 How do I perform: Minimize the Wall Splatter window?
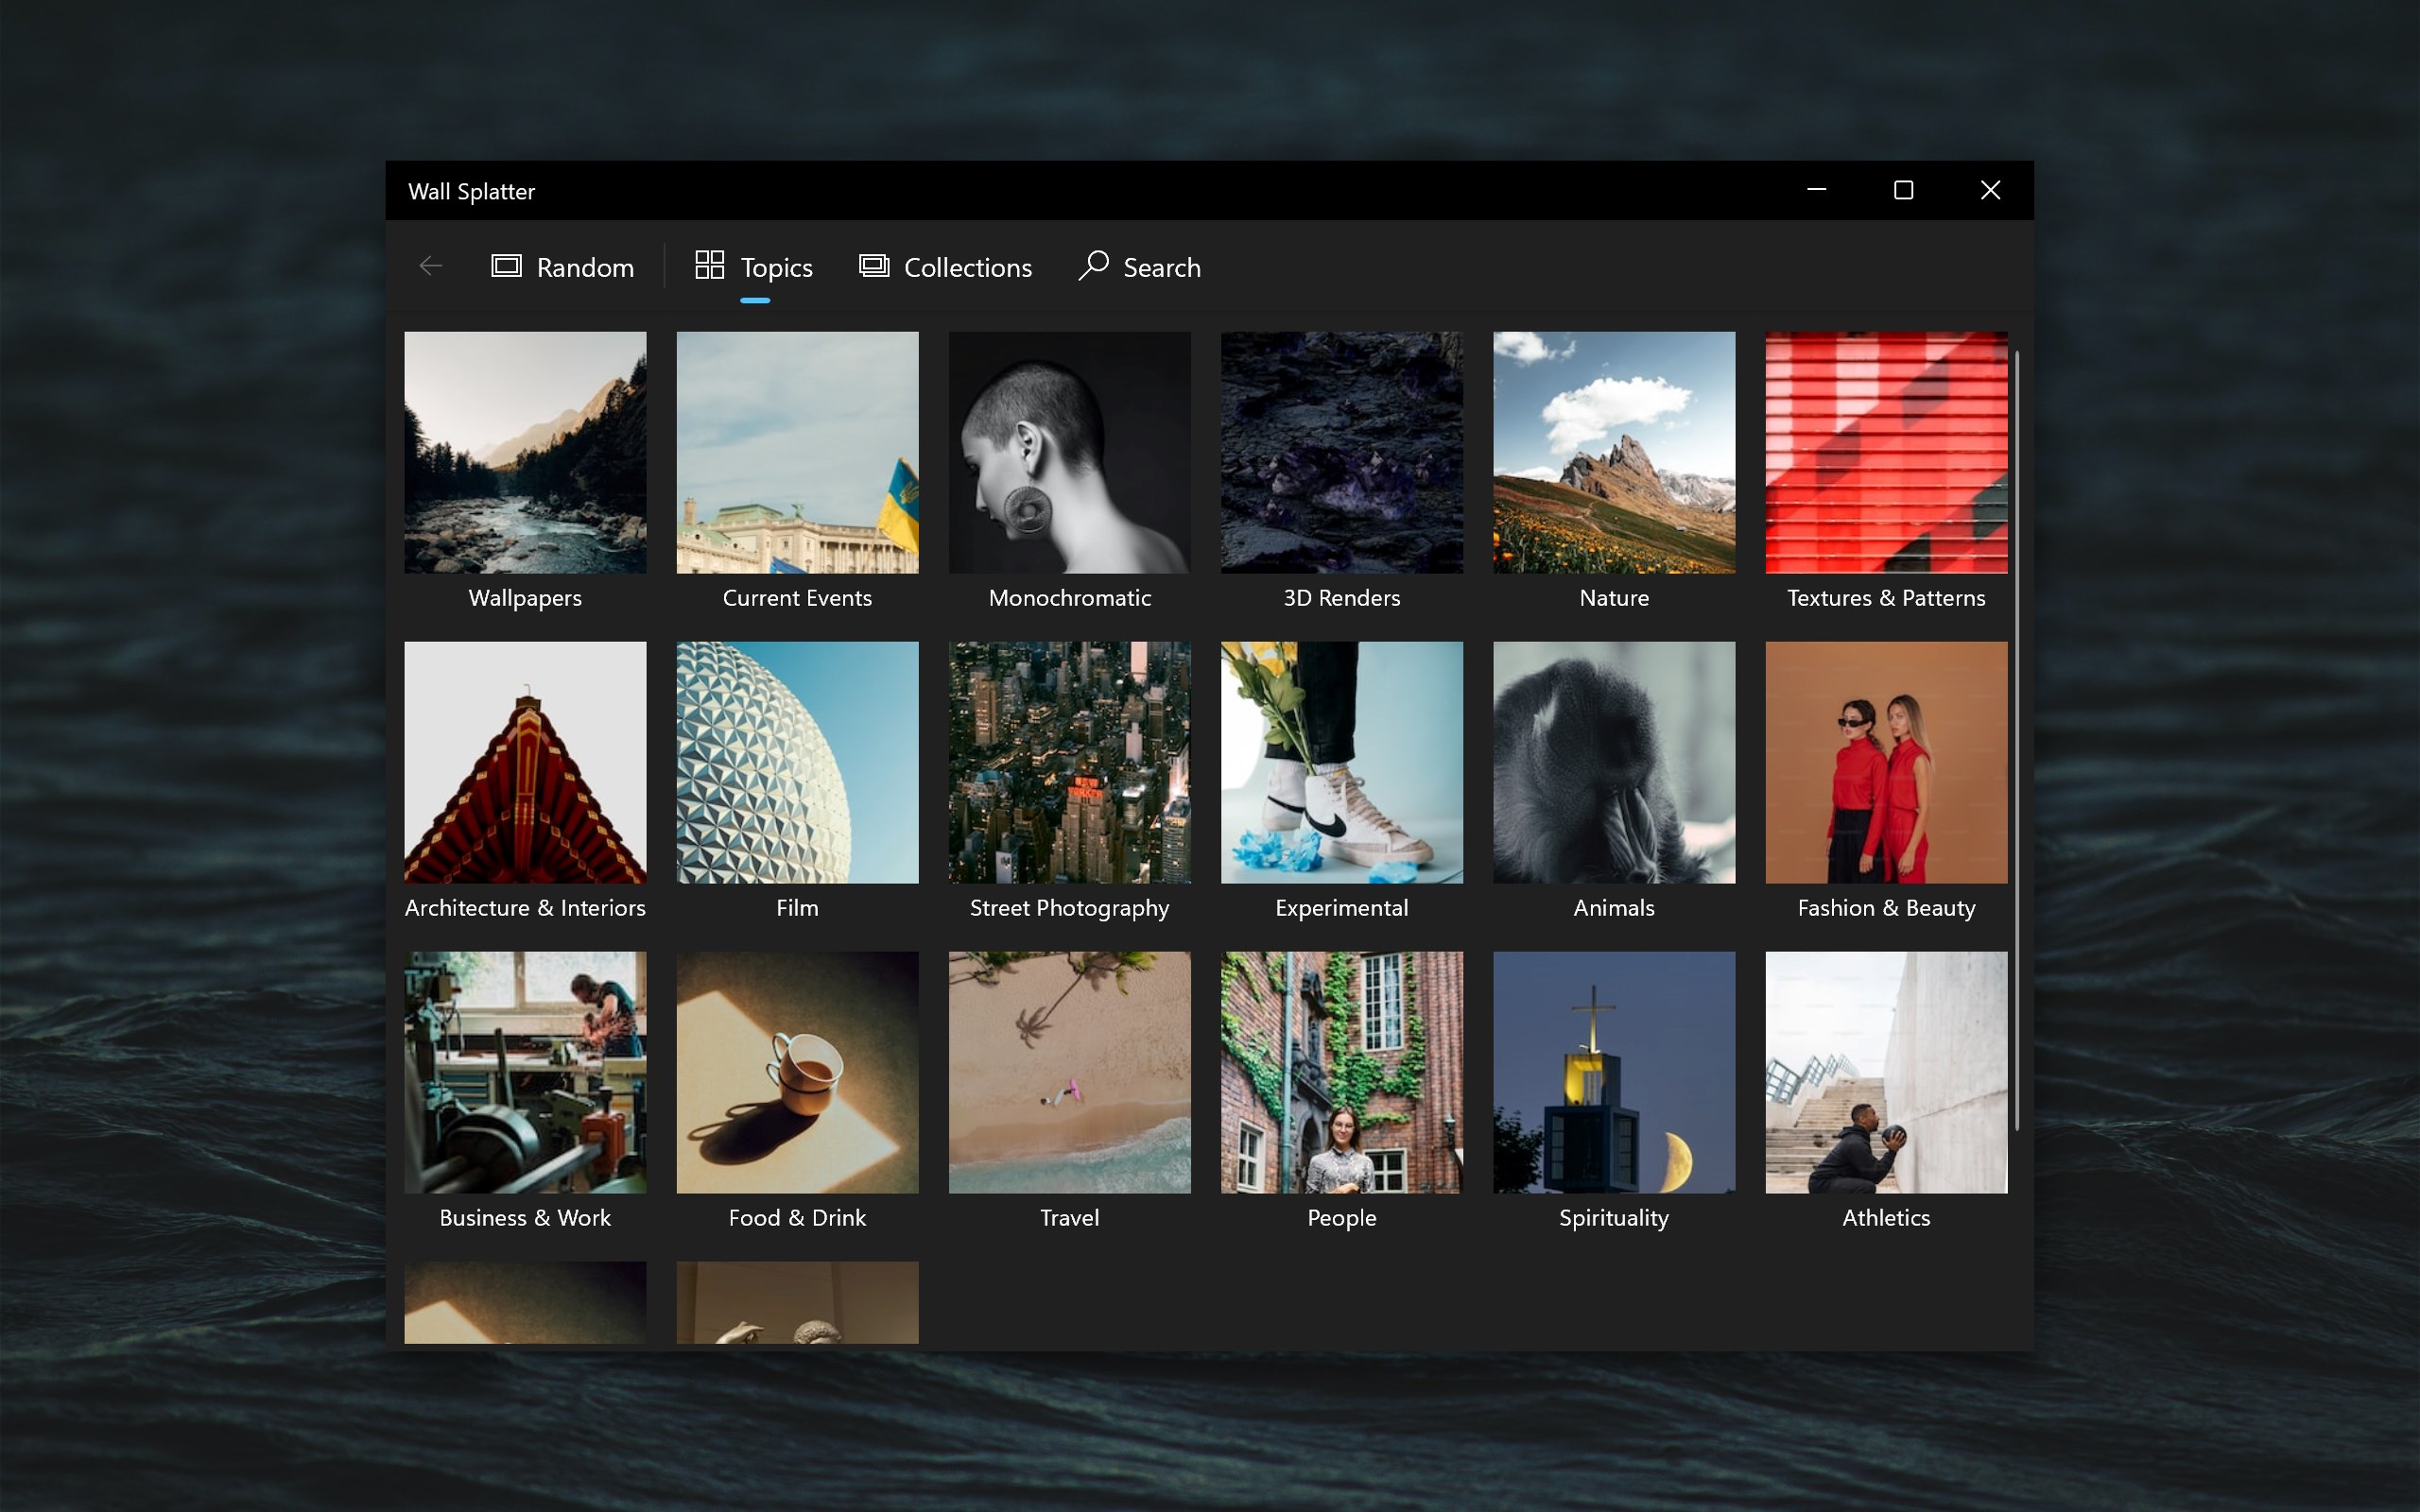(x=1816, y=190)
